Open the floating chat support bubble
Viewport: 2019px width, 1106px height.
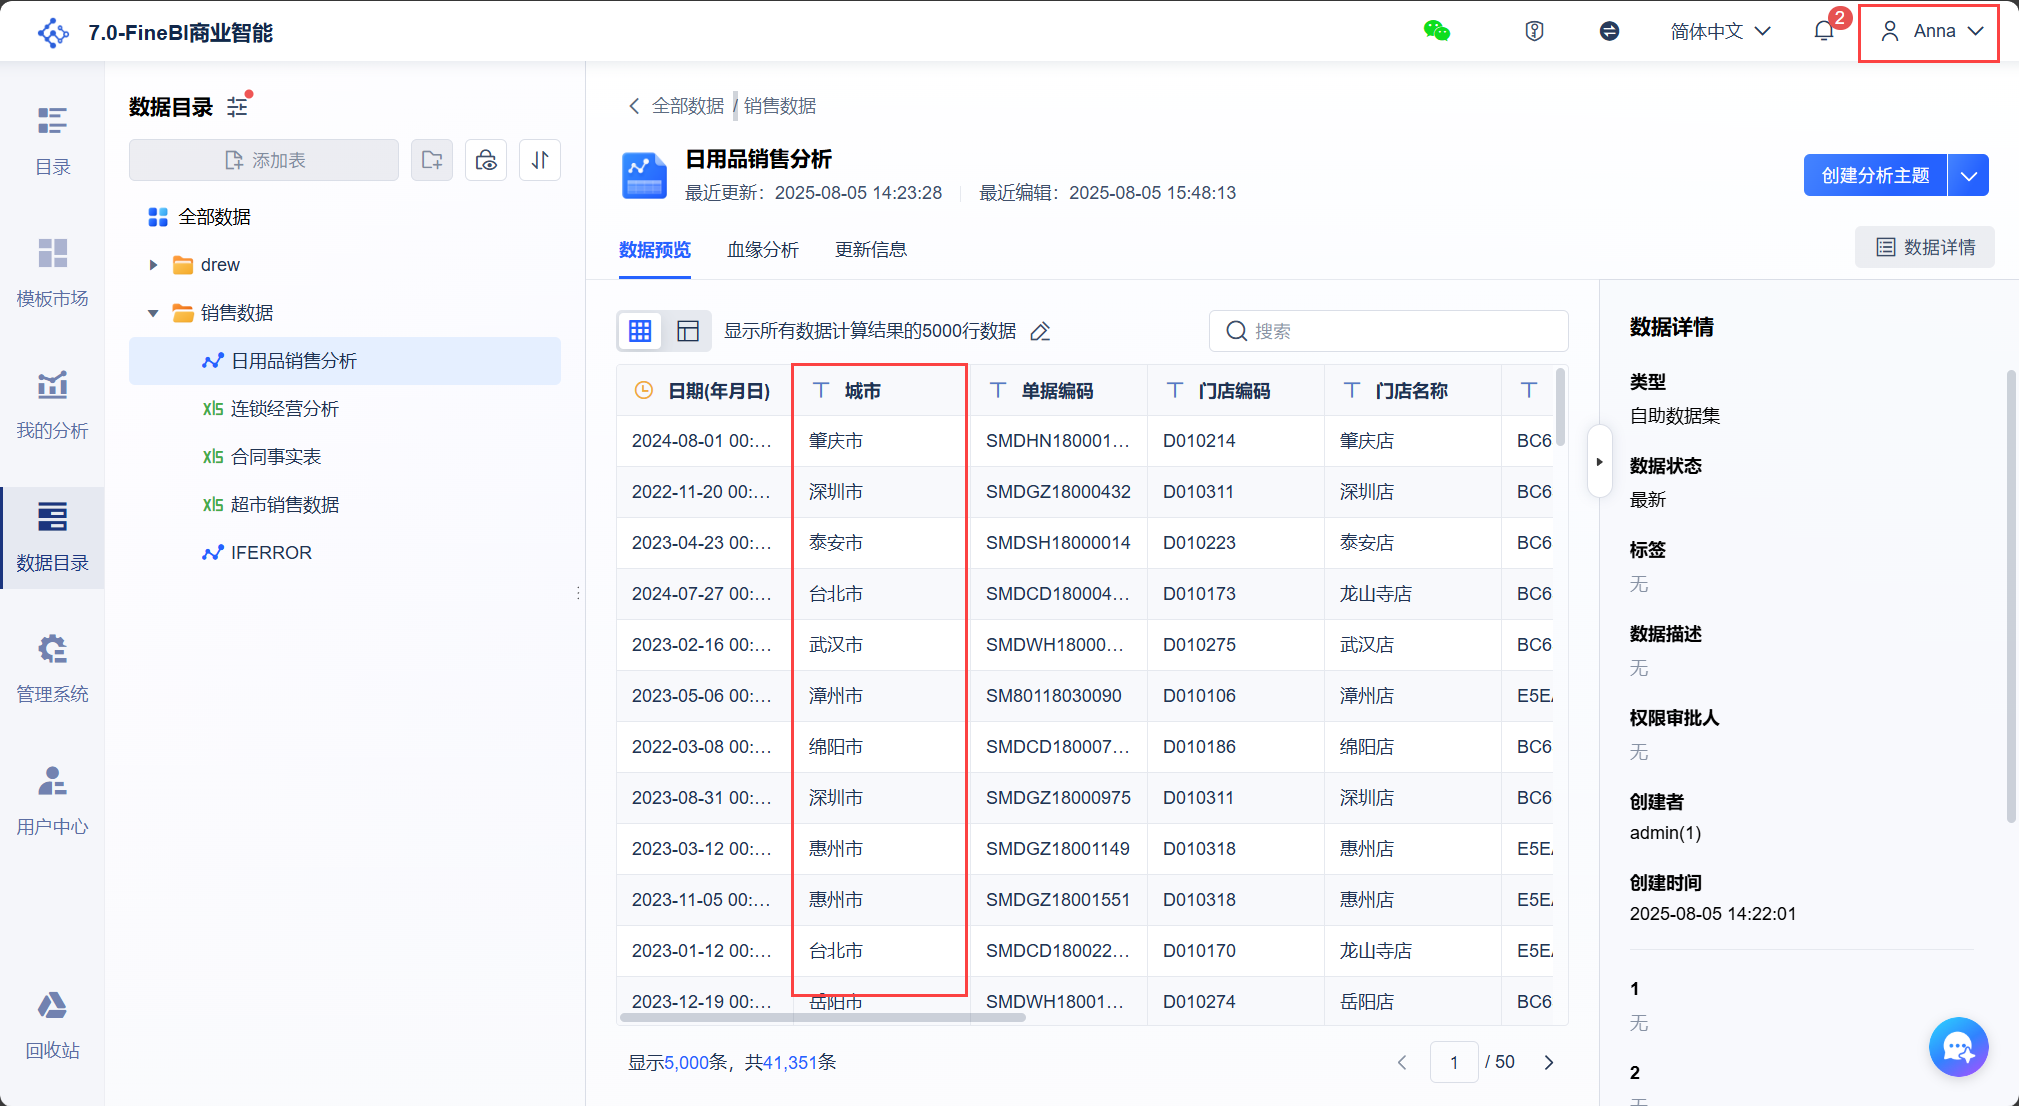click(x=1957, y=1046)
